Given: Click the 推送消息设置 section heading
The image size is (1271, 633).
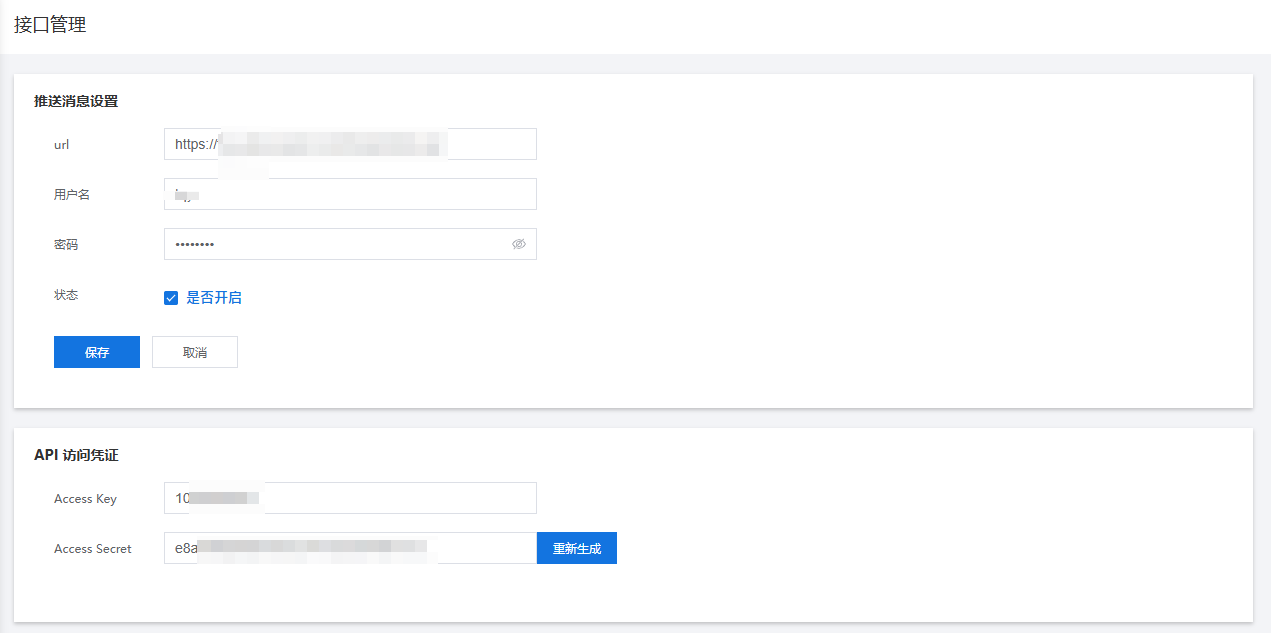Looking at the screenshot, I should pyautogui.click(x=76, y=101).
